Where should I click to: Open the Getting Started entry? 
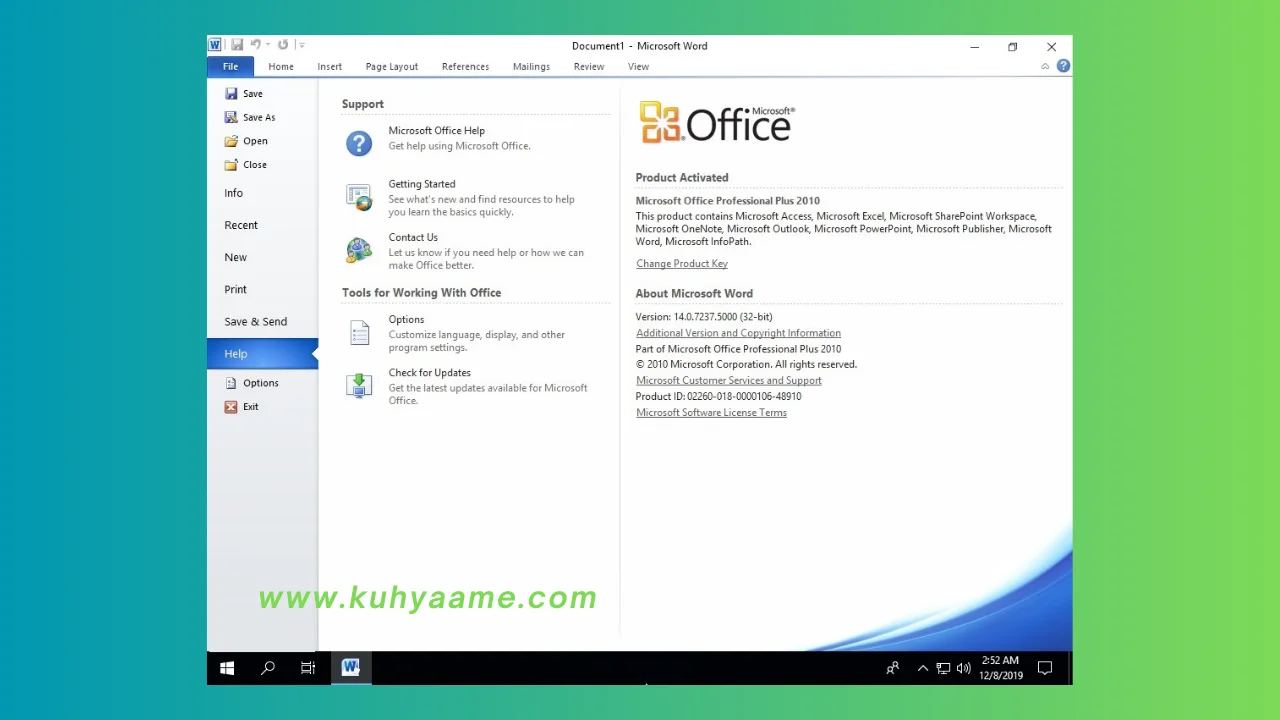click(x=422, y=184)
